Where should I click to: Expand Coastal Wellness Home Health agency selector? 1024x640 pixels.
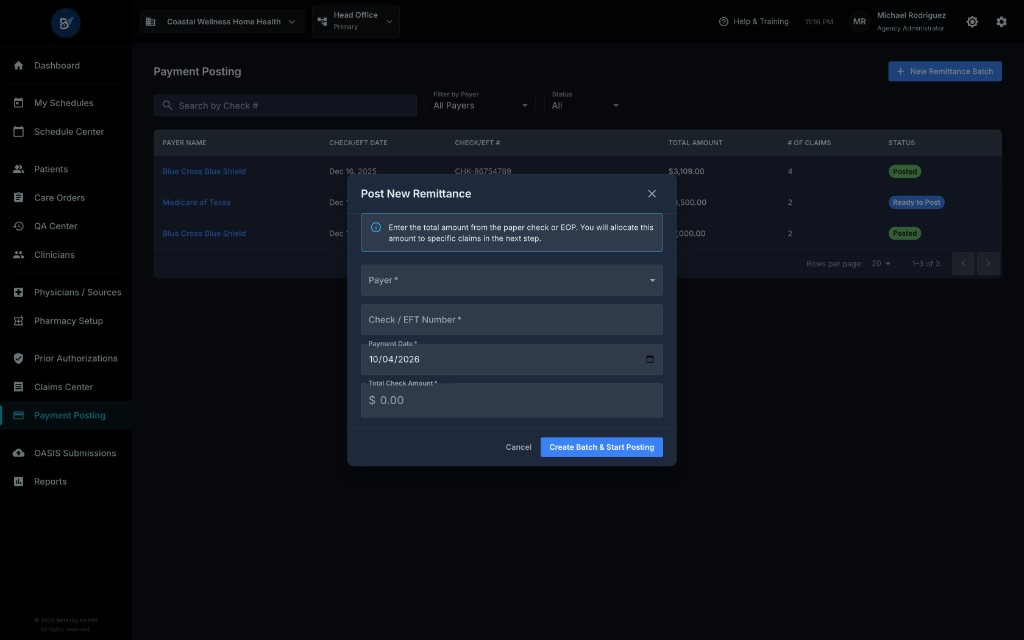[222, 22]
